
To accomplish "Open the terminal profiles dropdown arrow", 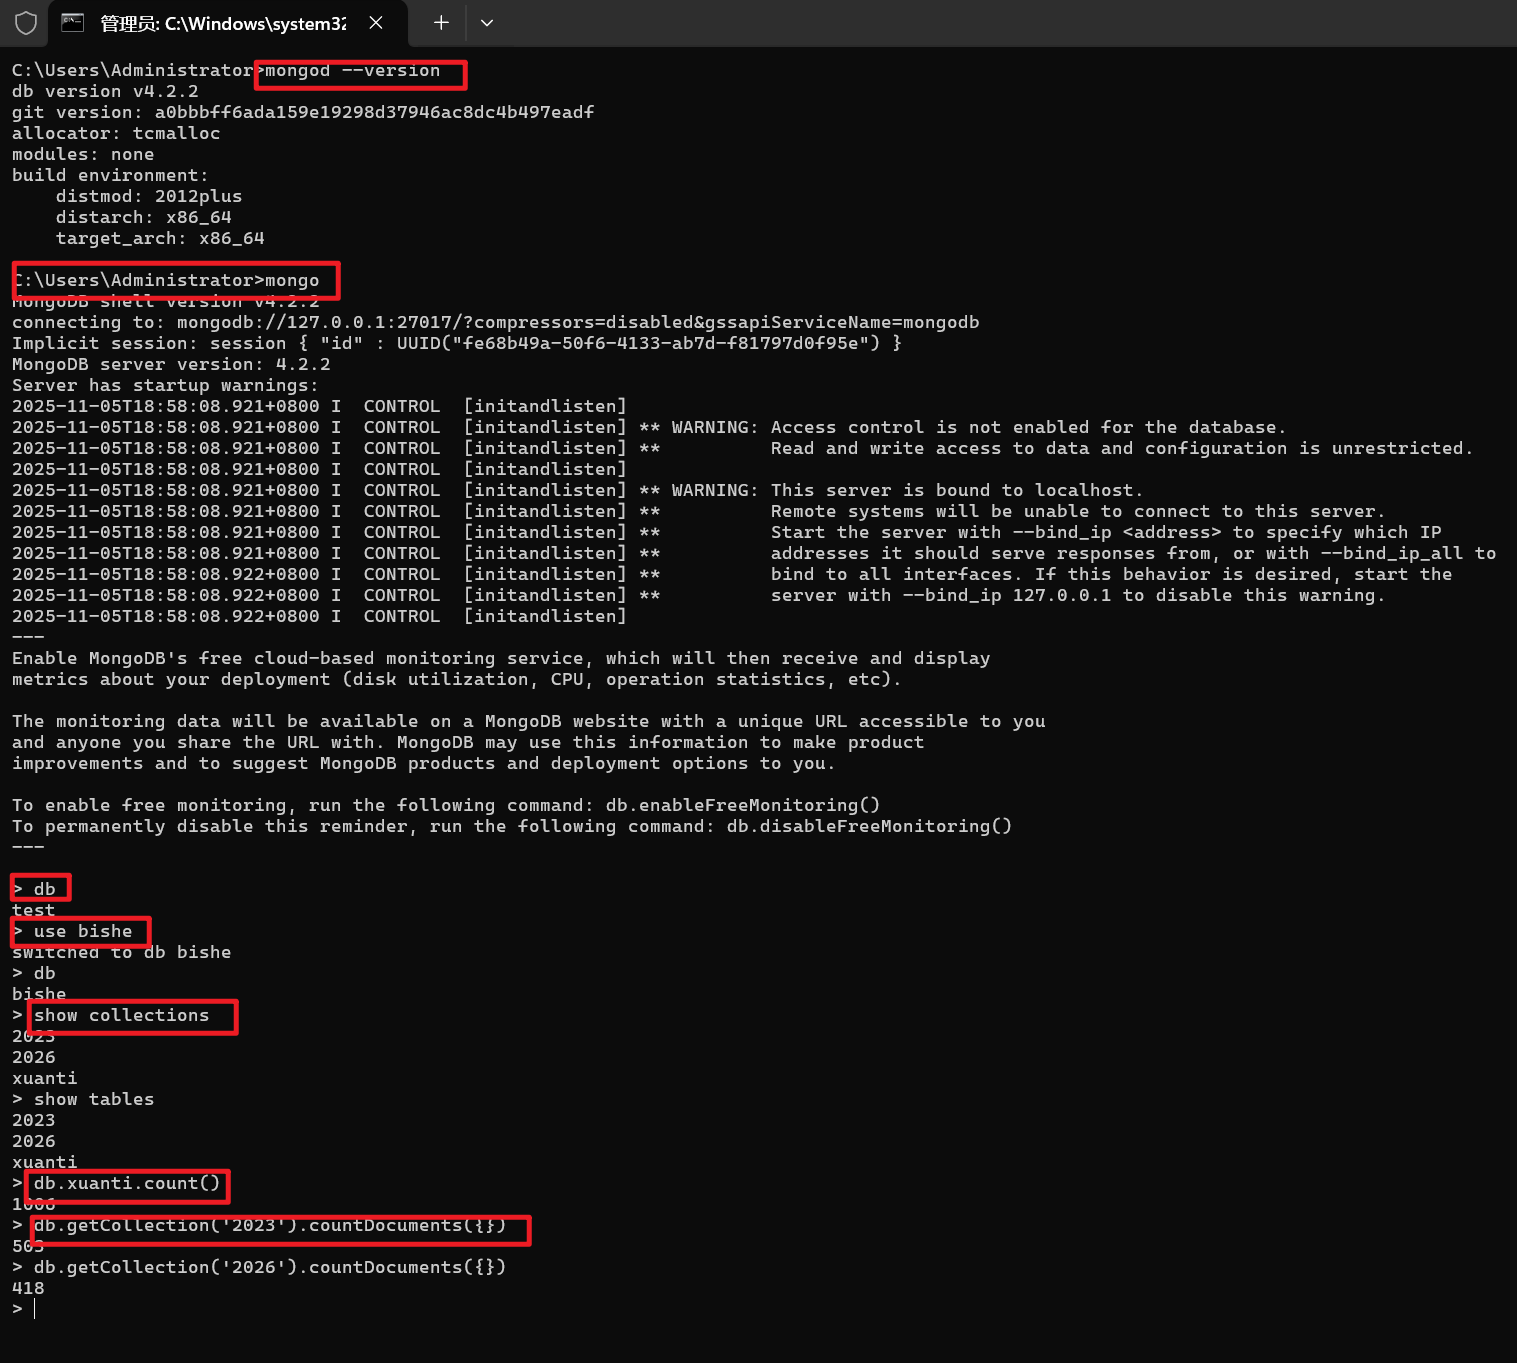I will tap(487, 22).
